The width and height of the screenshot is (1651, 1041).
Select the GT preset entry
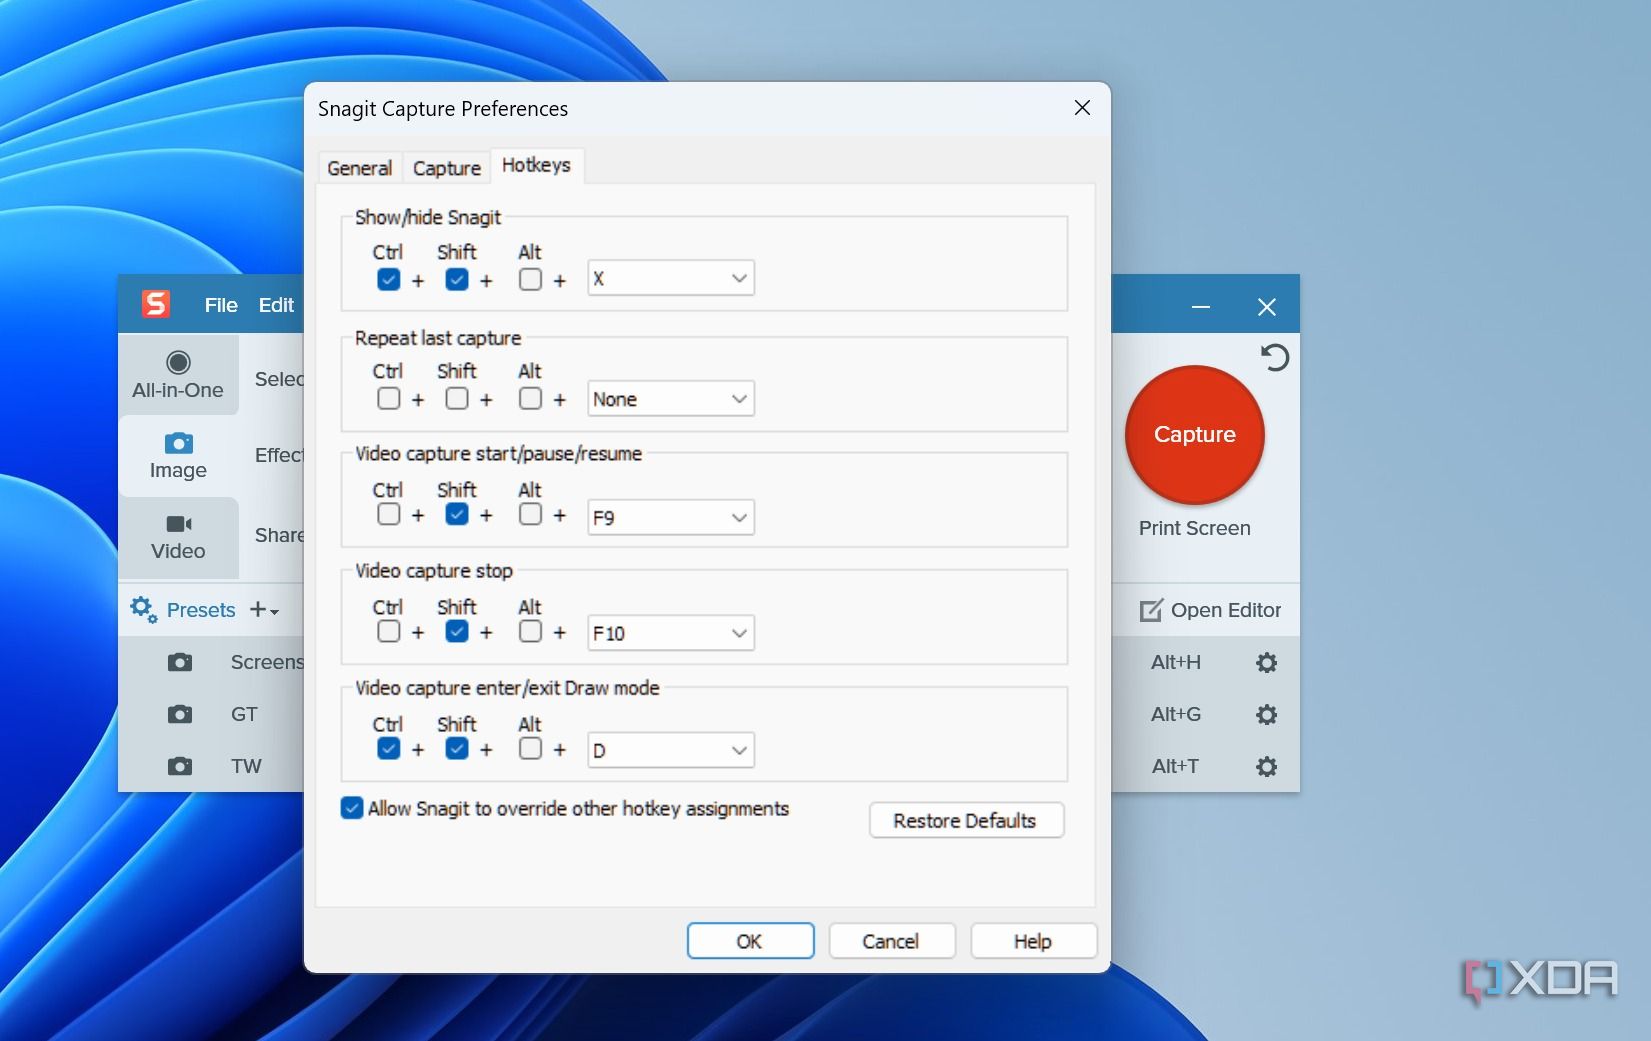pyautogui.click(x=243, y=714)
